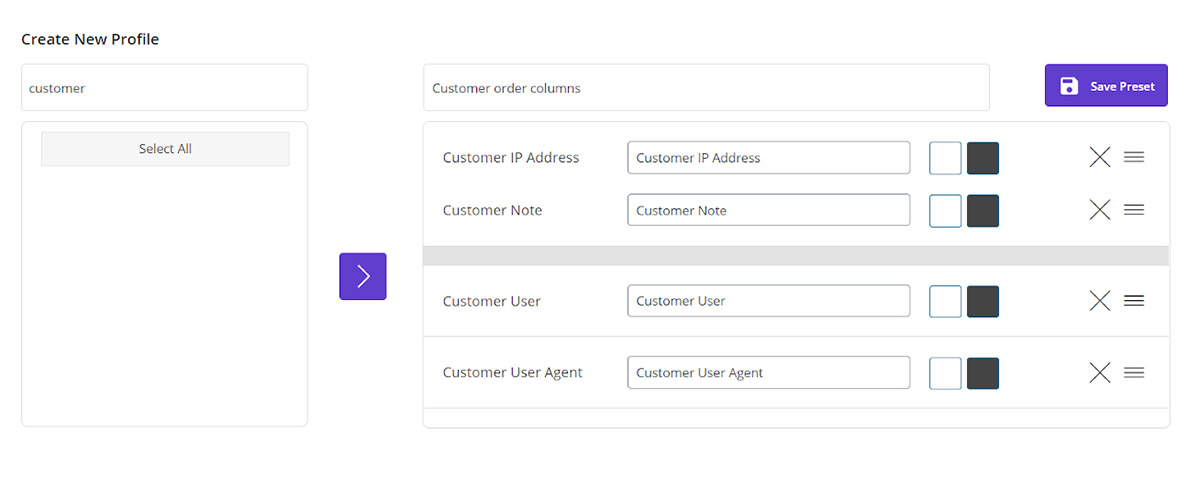Viewport: 1200px width, 479px height.
Task: Edit the Customer User Agent label field
Action: click(768, 373)
